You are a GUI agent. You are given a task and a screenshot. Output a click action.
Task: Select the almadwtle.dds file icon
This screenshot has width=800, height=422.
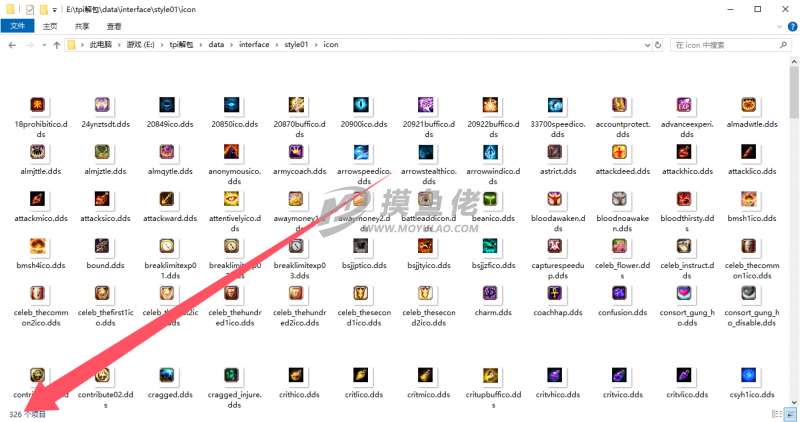(x=749, y=105)
